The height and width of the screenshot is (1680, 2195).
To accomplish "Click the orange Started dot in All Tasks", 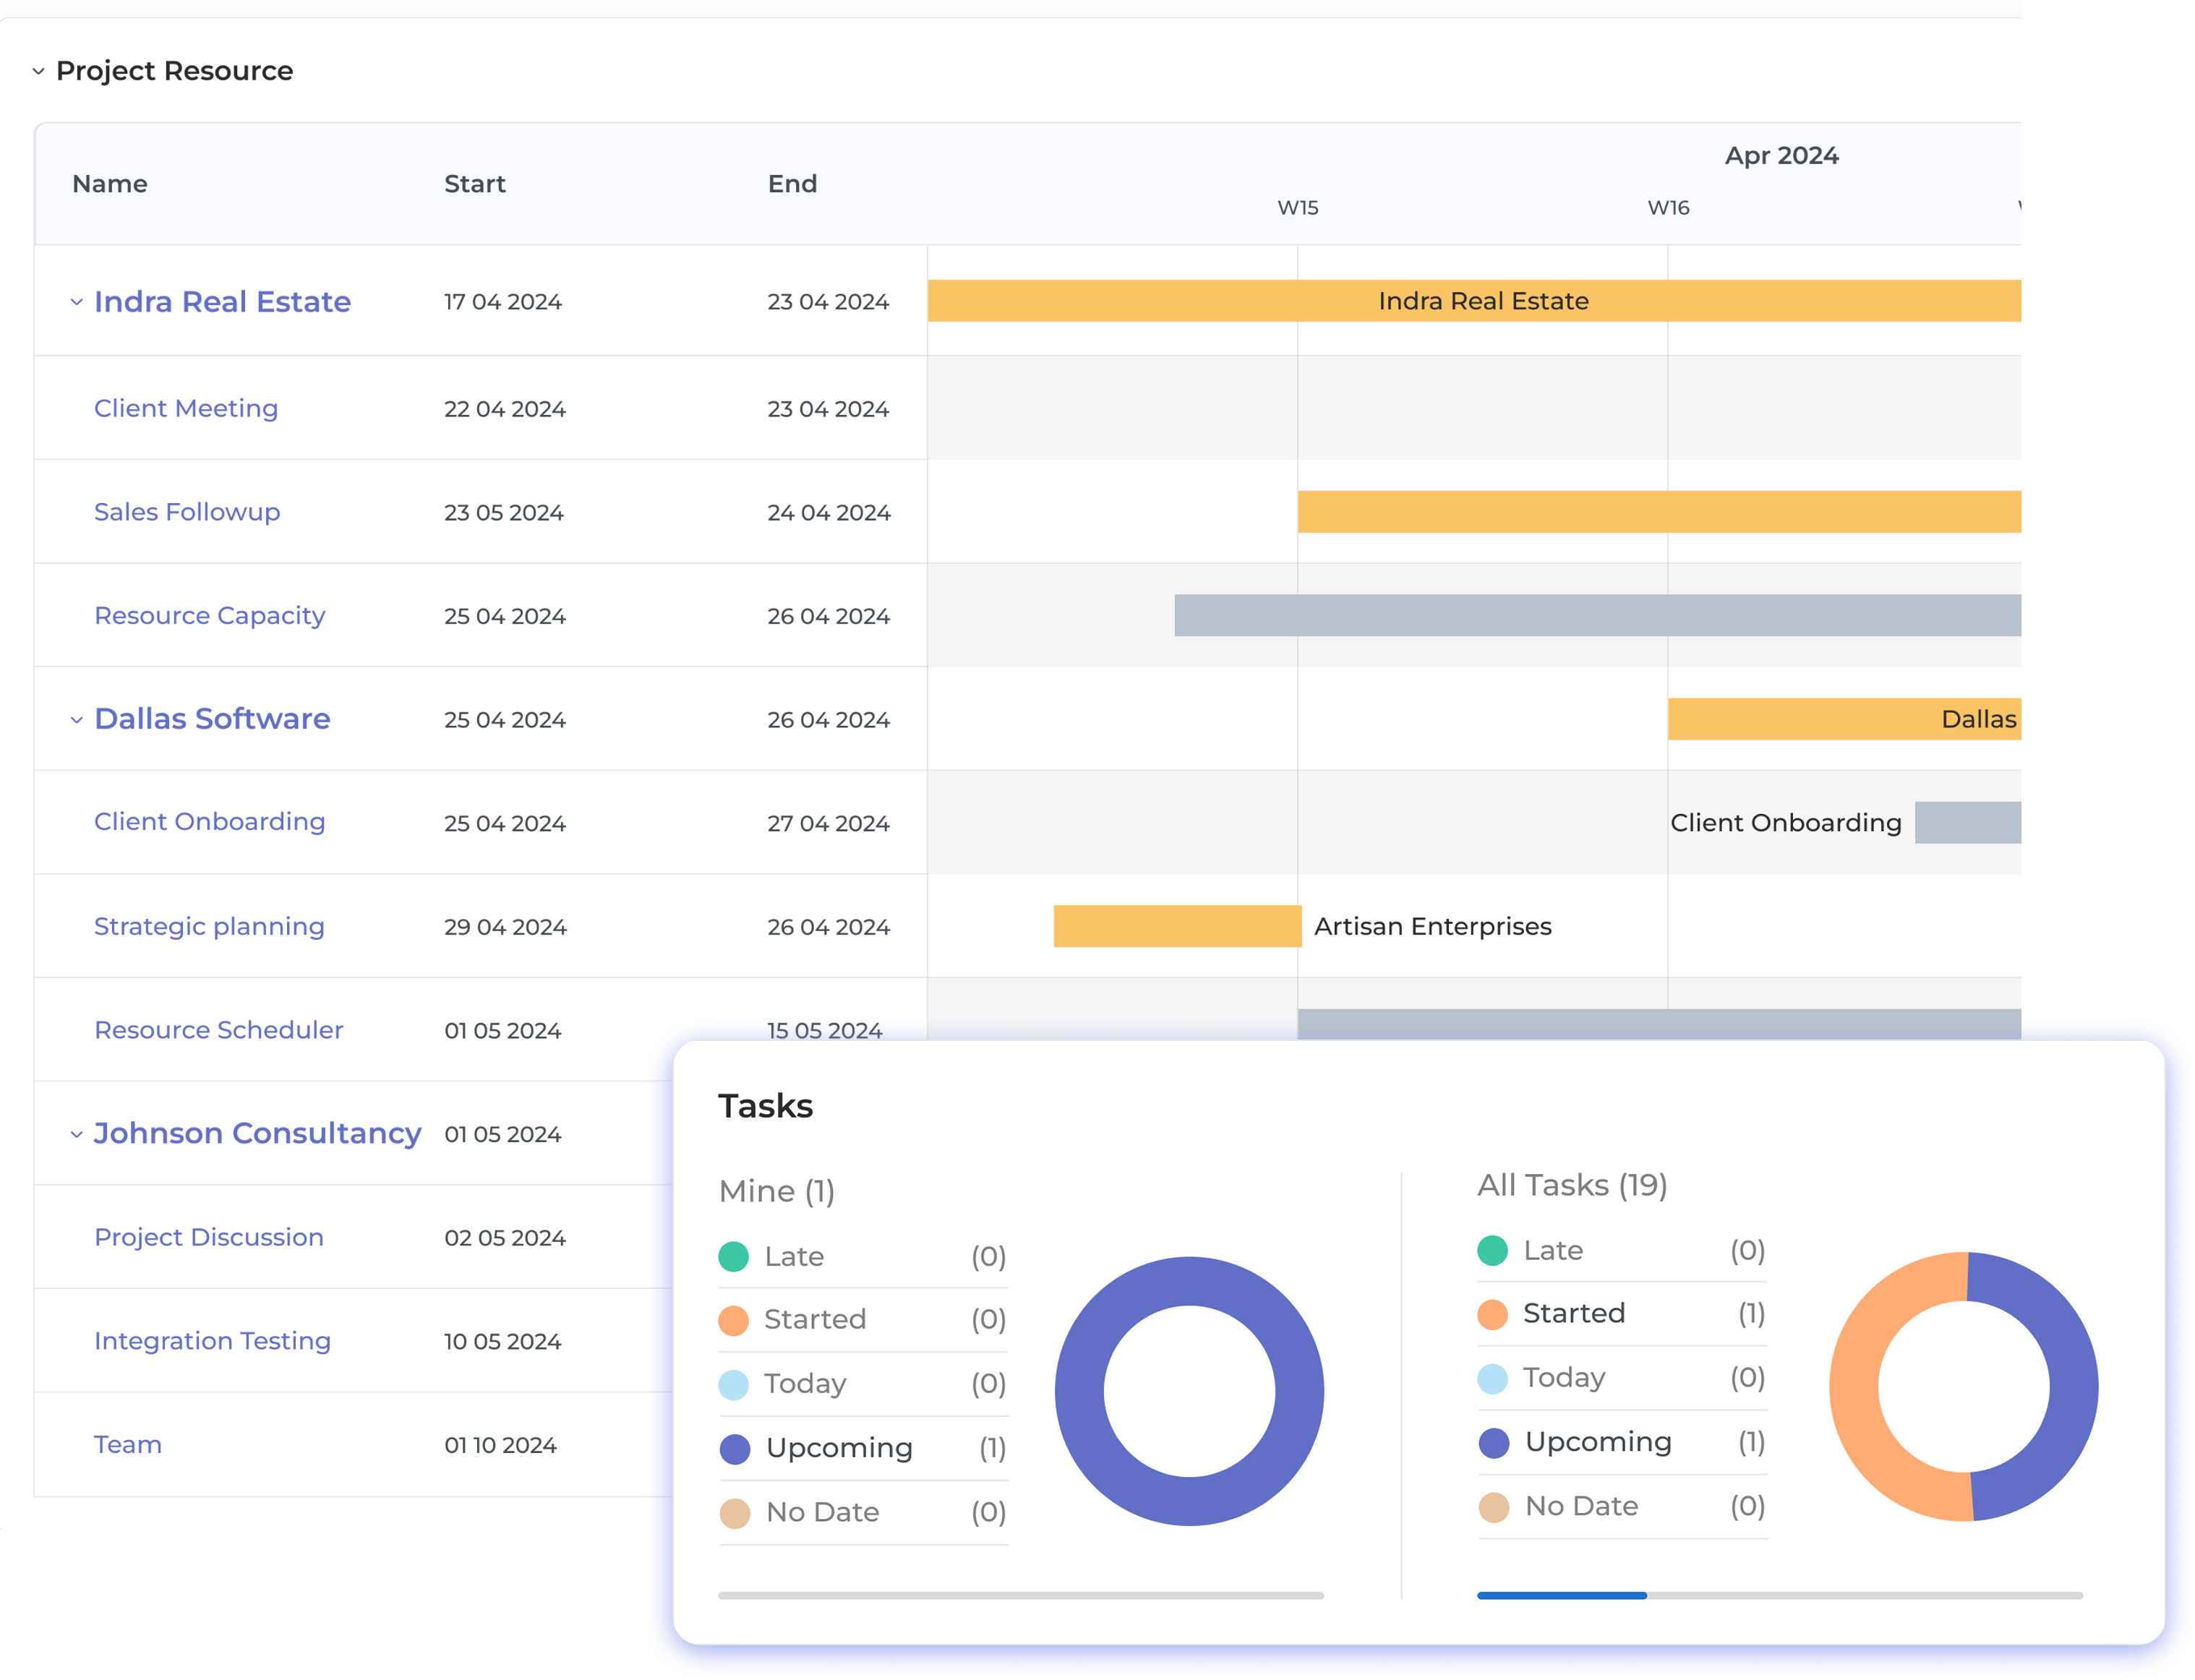I will [1493, 1313].
